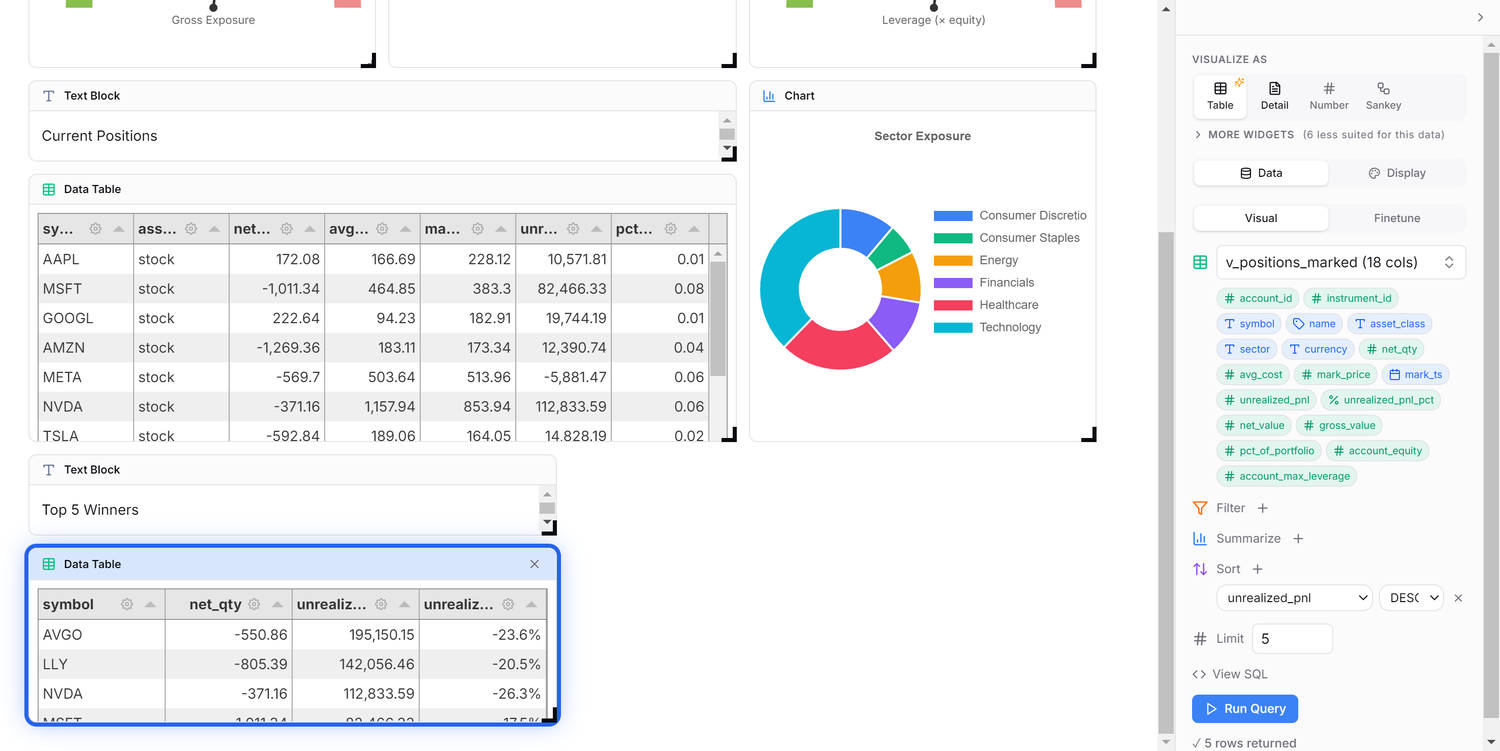Image resolution: width=1500 pixels, height=751 pixels.
Task: Choose the Number visualization widget
Action: pos(1329,96)
